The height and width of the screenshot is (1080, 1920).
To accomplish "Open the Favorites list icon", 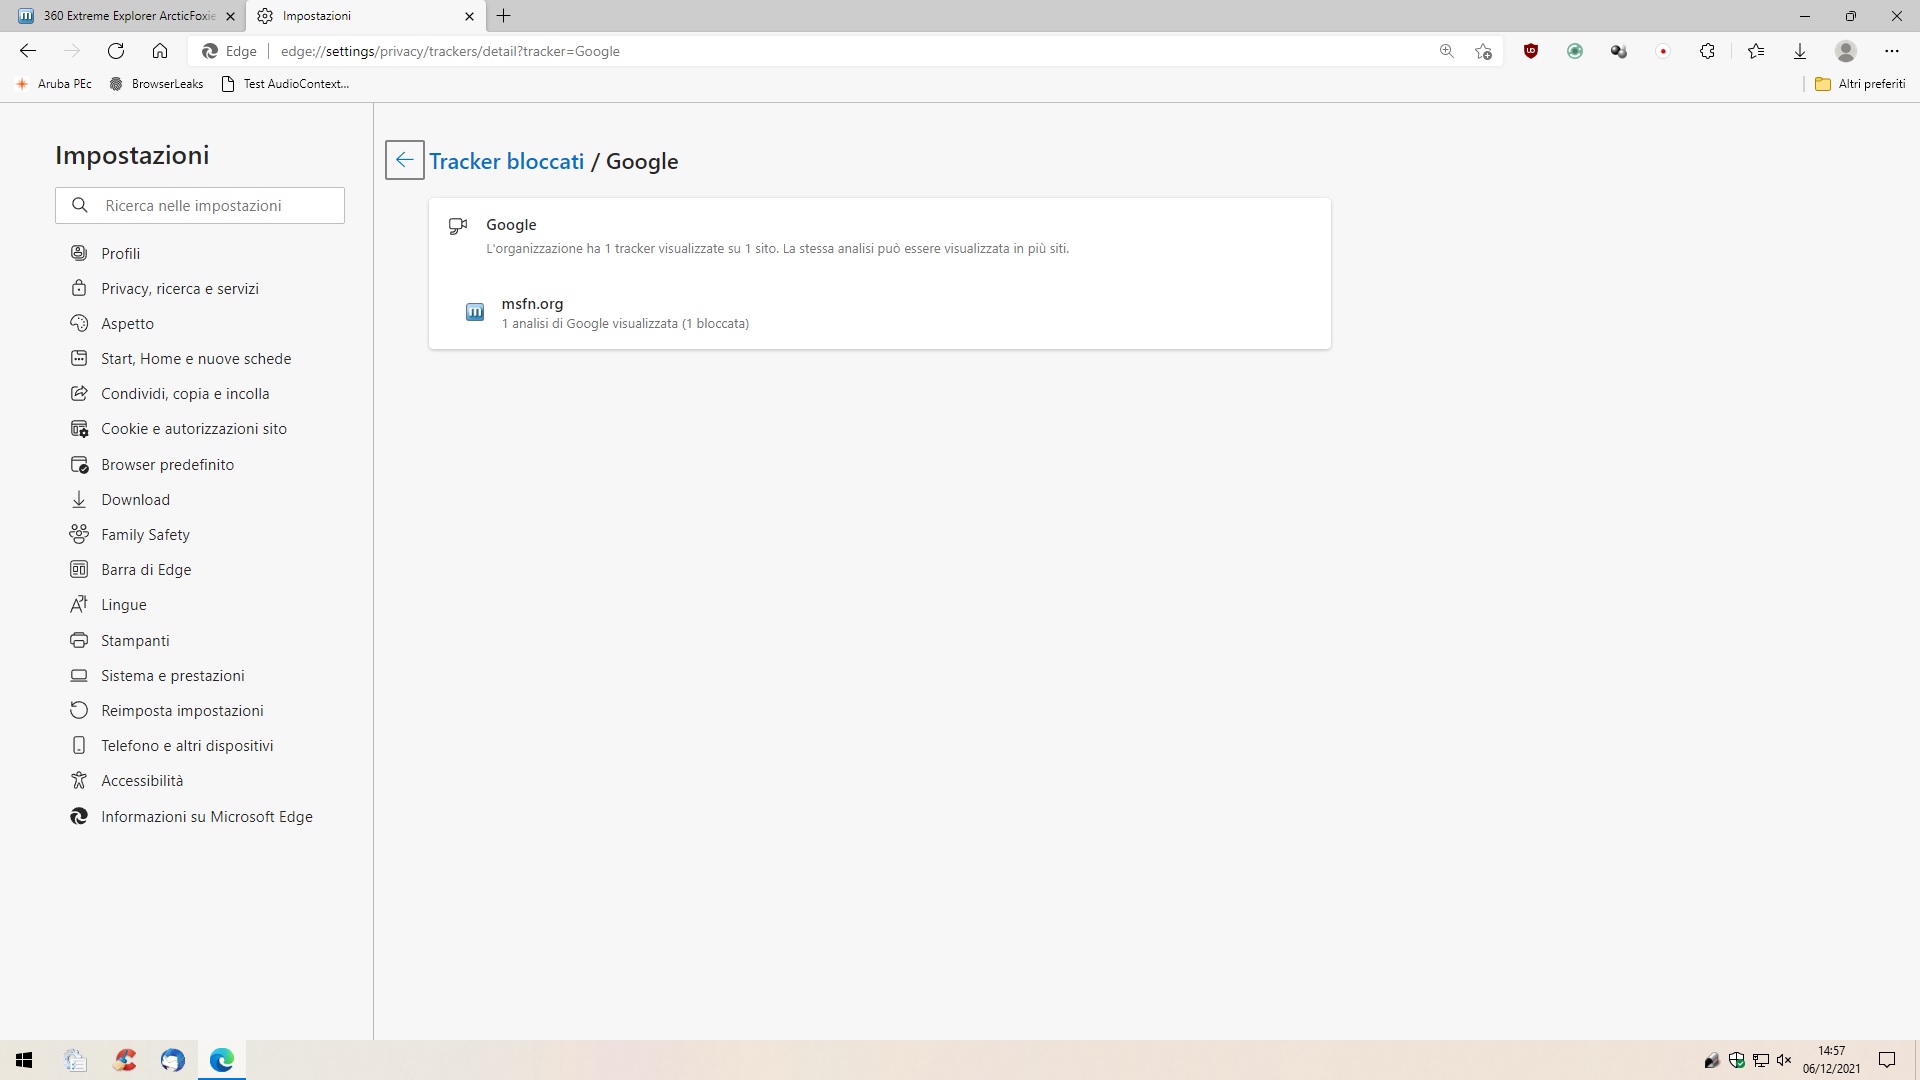I will coord(1756,51).
